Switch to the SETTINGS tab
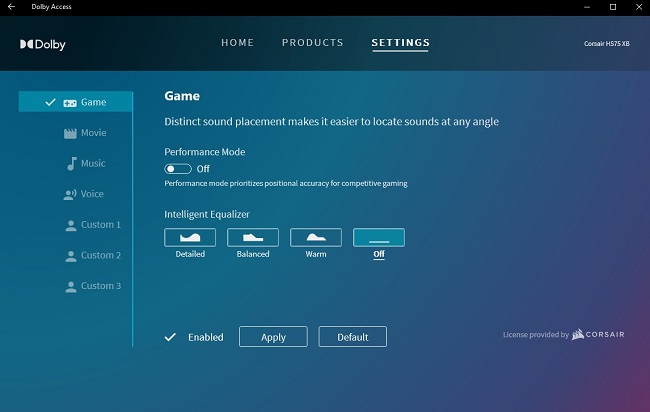The width and height of the screenshot is (650, 412). (400, 43)
